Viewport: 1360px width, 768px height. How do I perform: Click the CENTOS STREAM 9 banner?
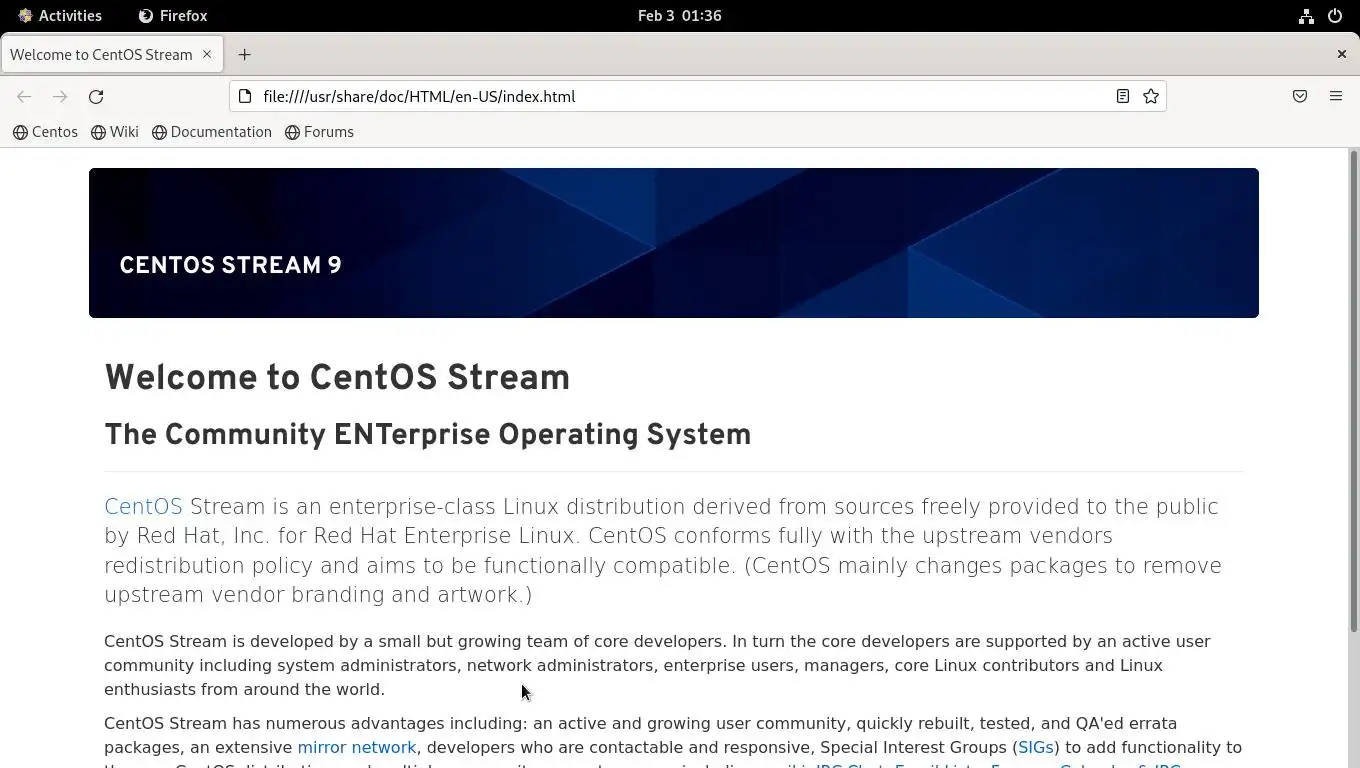pyautogui.click(x=673, y=243)
